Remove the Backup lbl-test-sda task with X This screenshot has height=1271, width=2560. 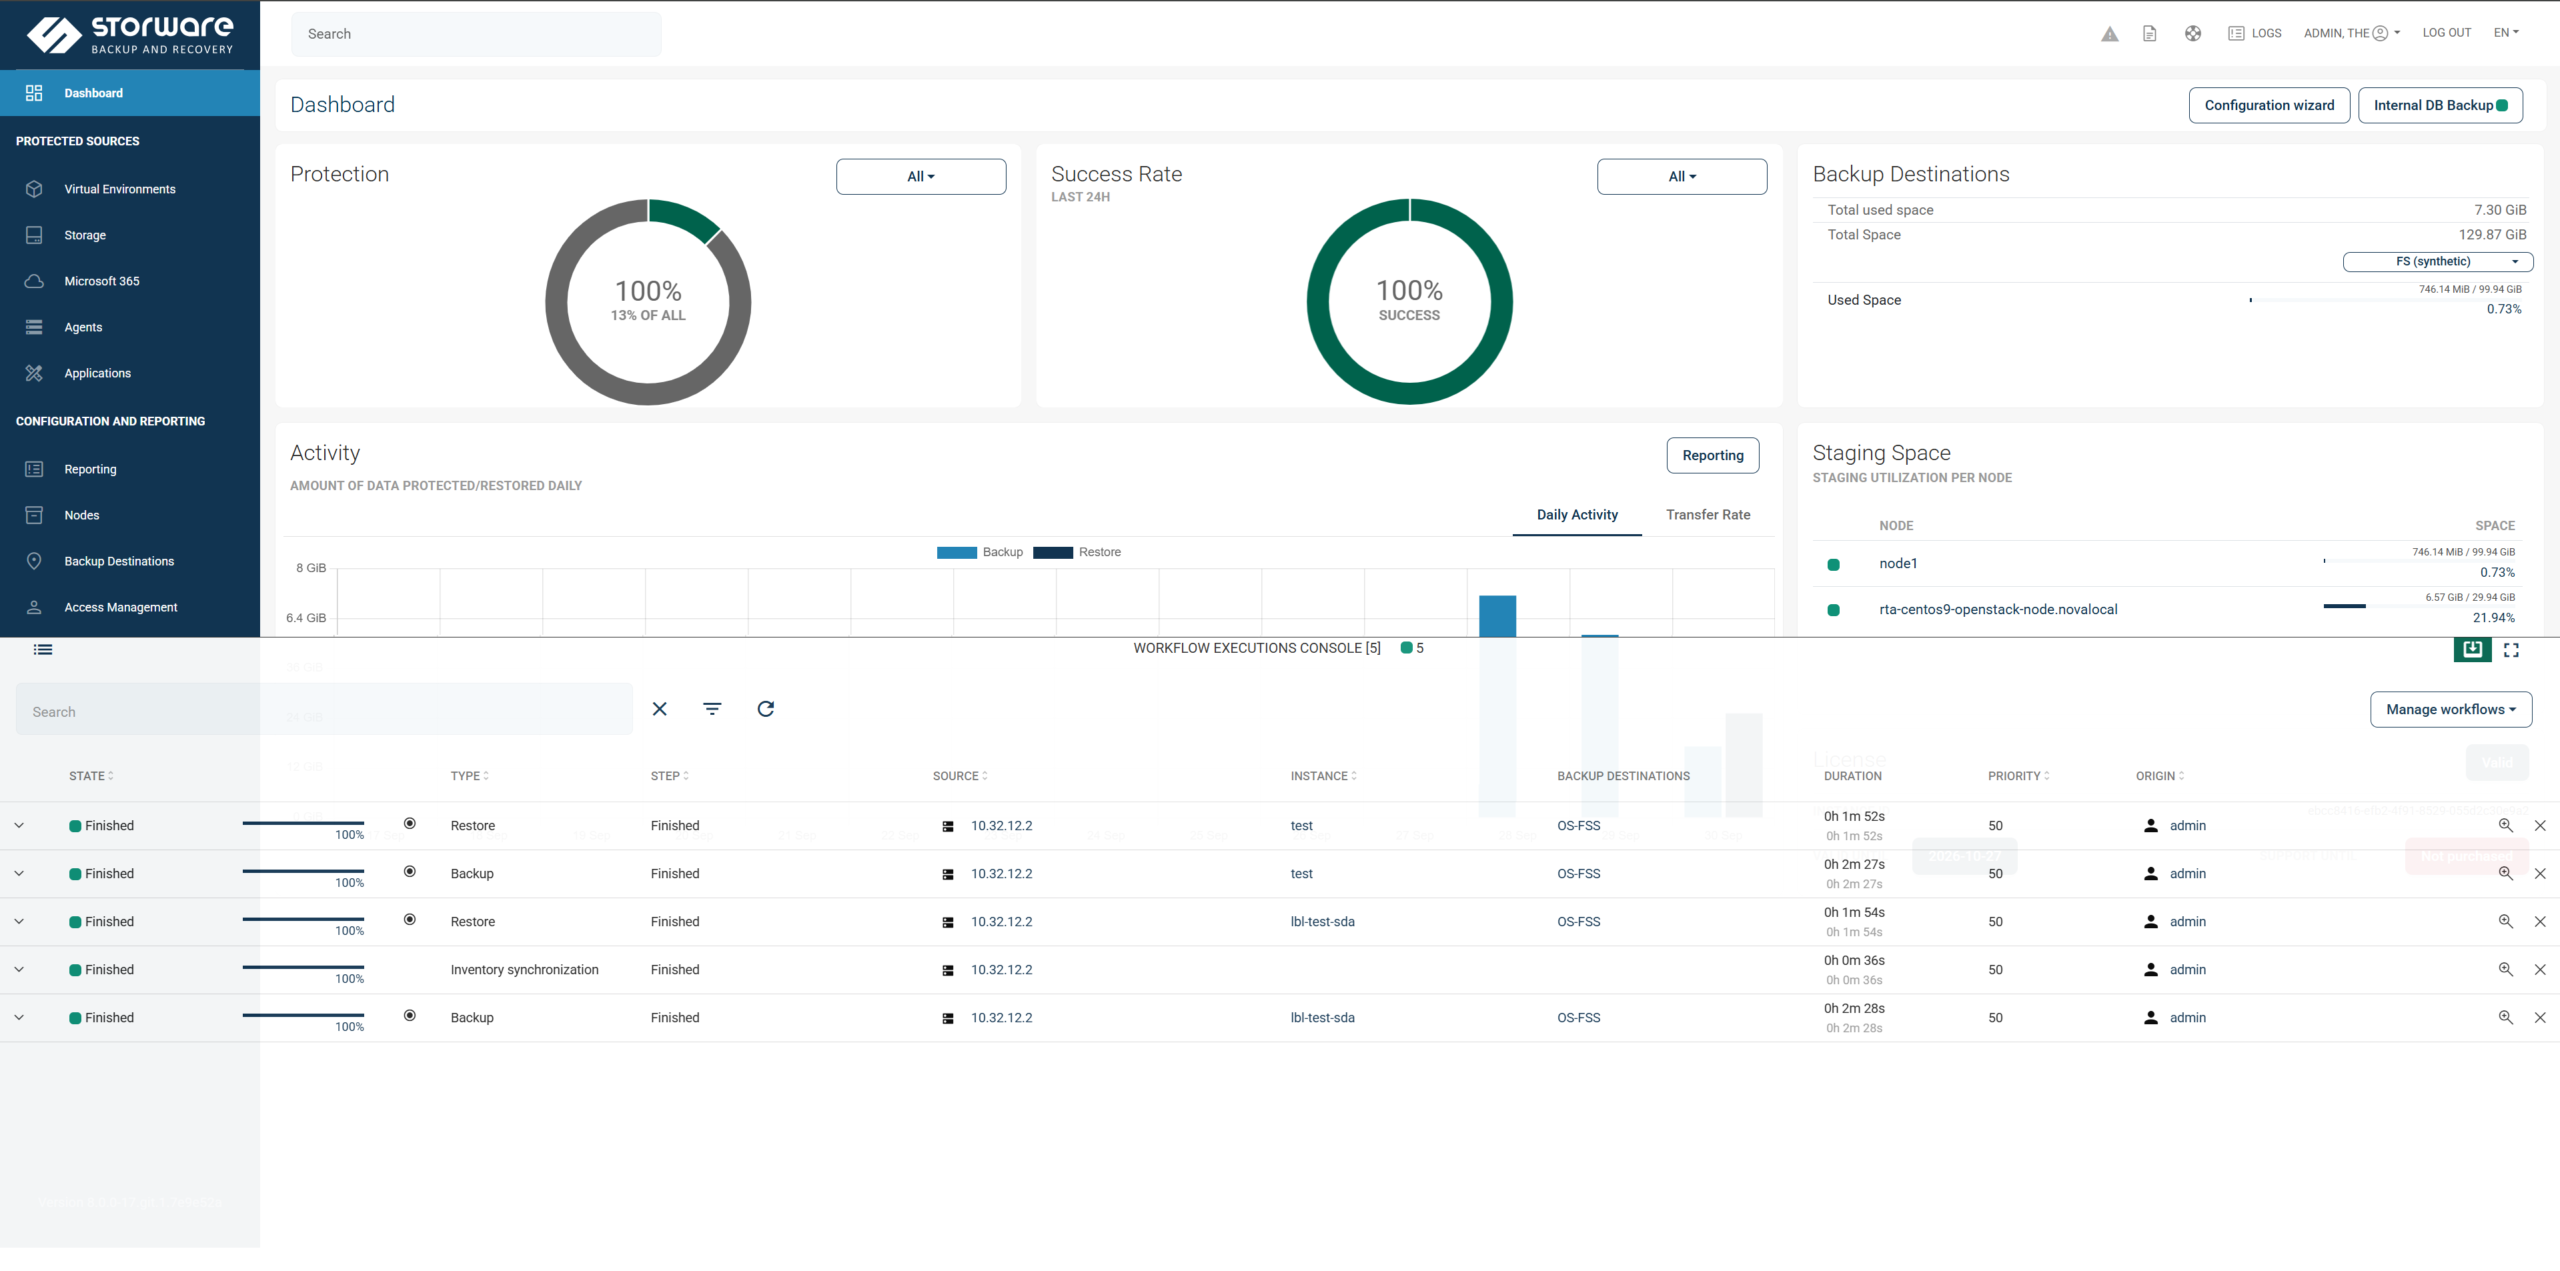point(2540,1018)
